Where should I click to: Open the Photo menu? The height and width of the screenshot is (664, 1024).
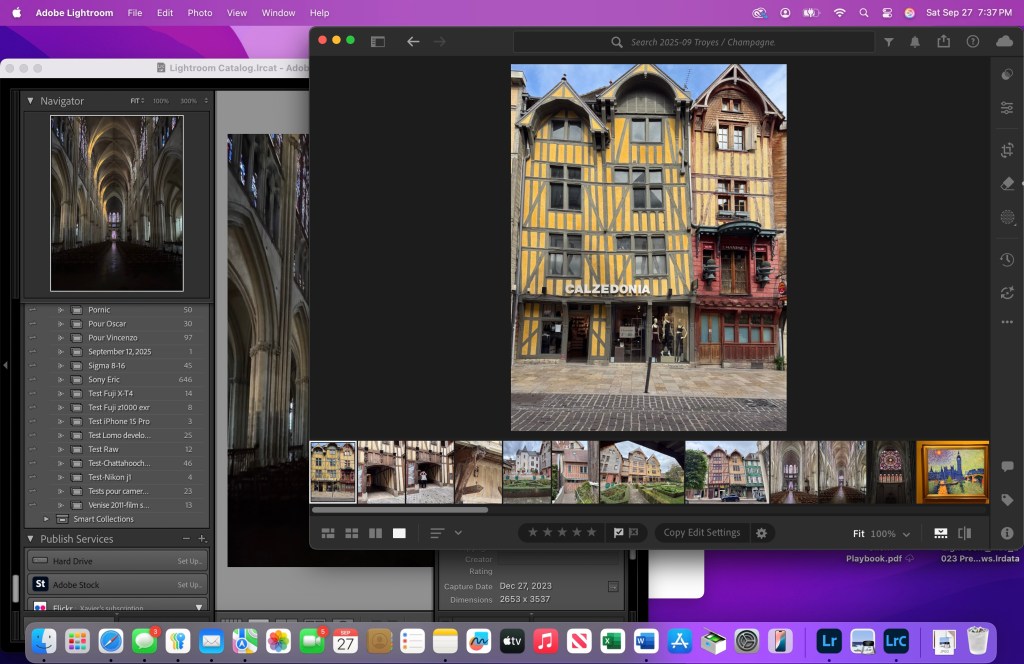click(200, 13)
